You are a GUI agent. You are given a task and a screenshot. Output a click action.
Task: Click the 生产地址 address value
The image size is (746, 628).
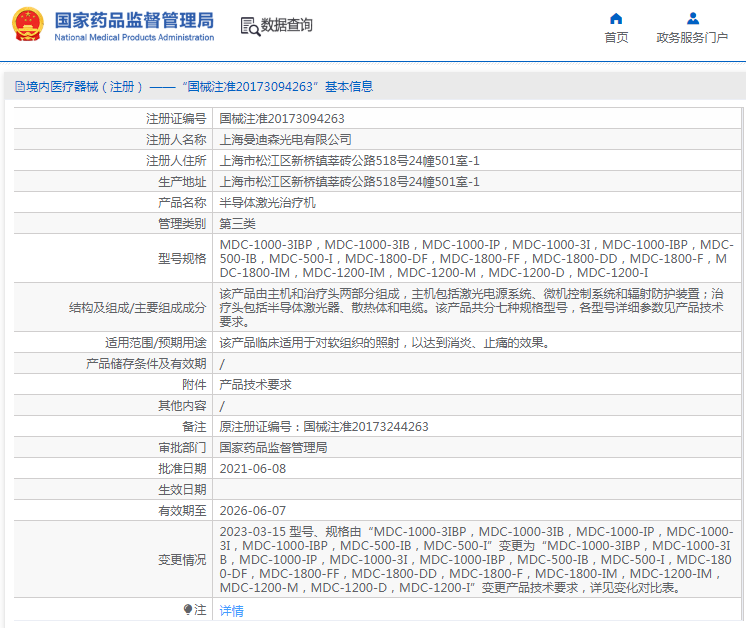coord(349,182)
